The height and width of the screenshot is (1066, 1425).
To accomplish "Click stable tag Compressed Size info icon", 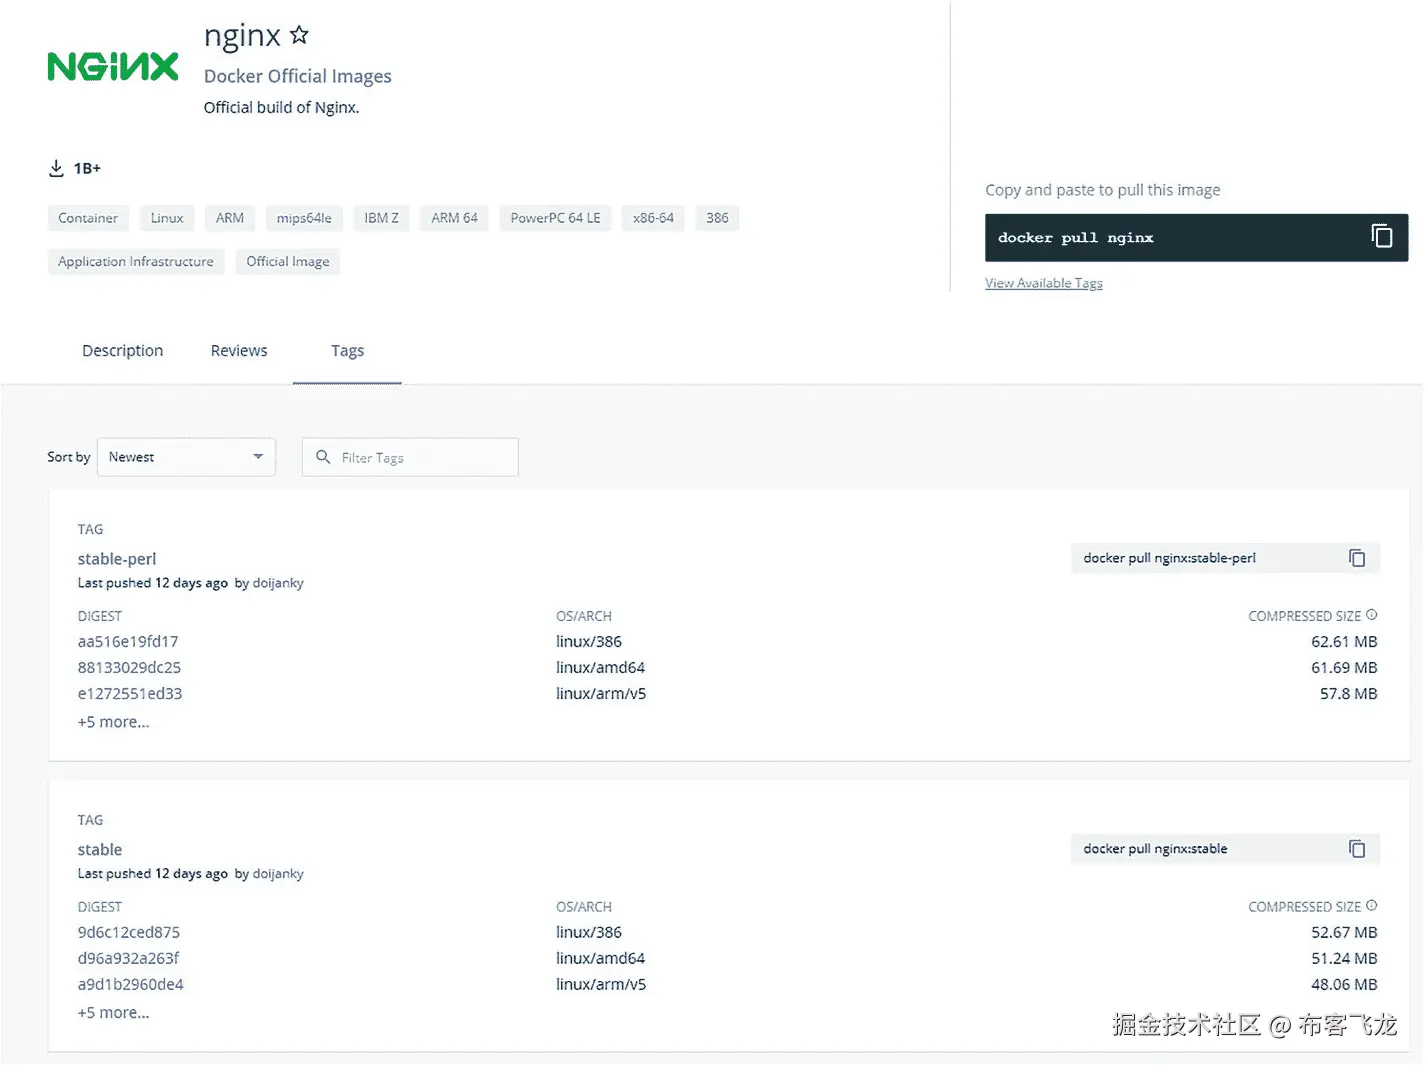I will [1372, 906].
